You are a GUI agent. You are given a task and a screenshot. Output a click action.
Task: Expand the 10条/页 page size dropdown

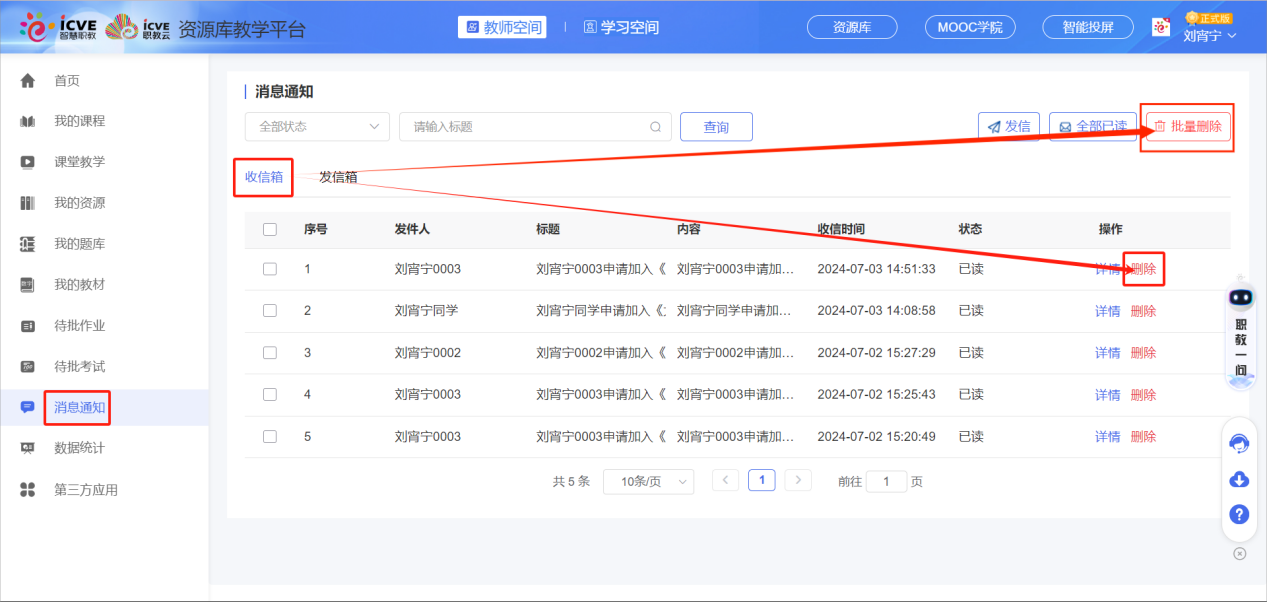click(x=648, y=480)
